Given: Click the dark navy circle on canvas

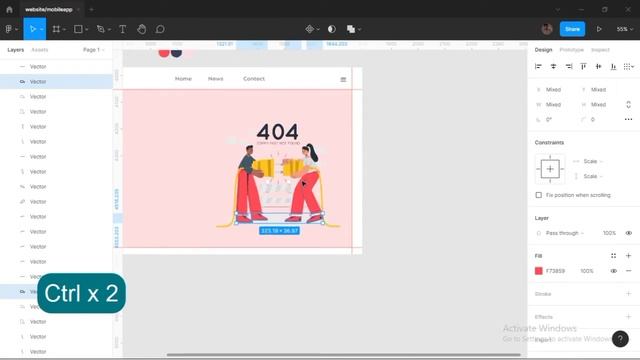Looking at the screenshot, I should point(176,53).
